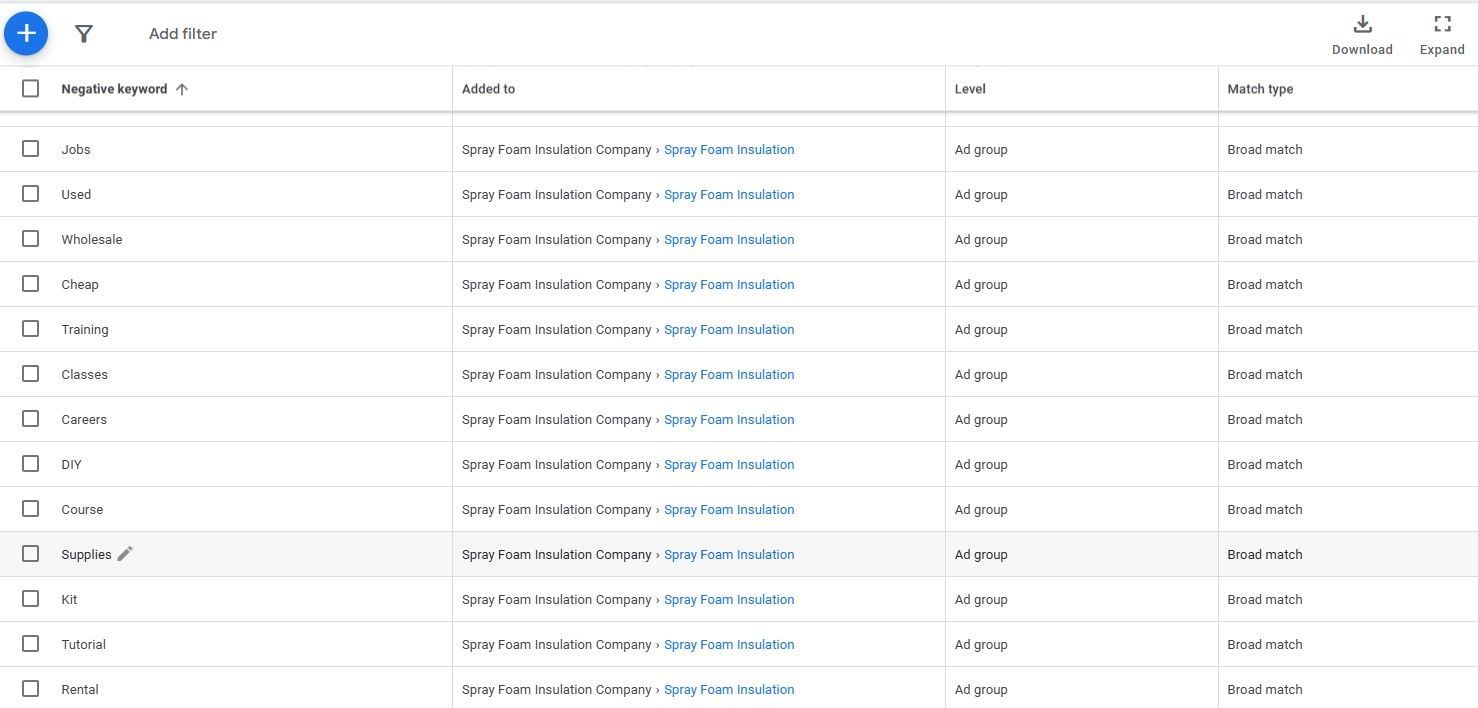Click the Added to column header
The height and width of the screenshot is (708, 1478).
click(488, 89)
